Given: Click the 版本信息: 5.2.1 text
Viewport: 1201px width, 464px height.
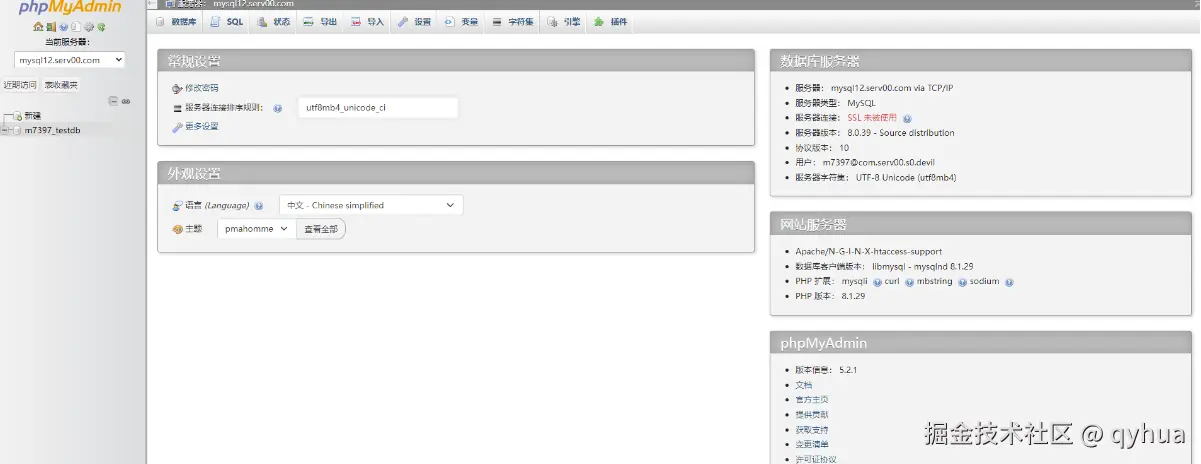Looking at the screenshot, I should point(826,369).
